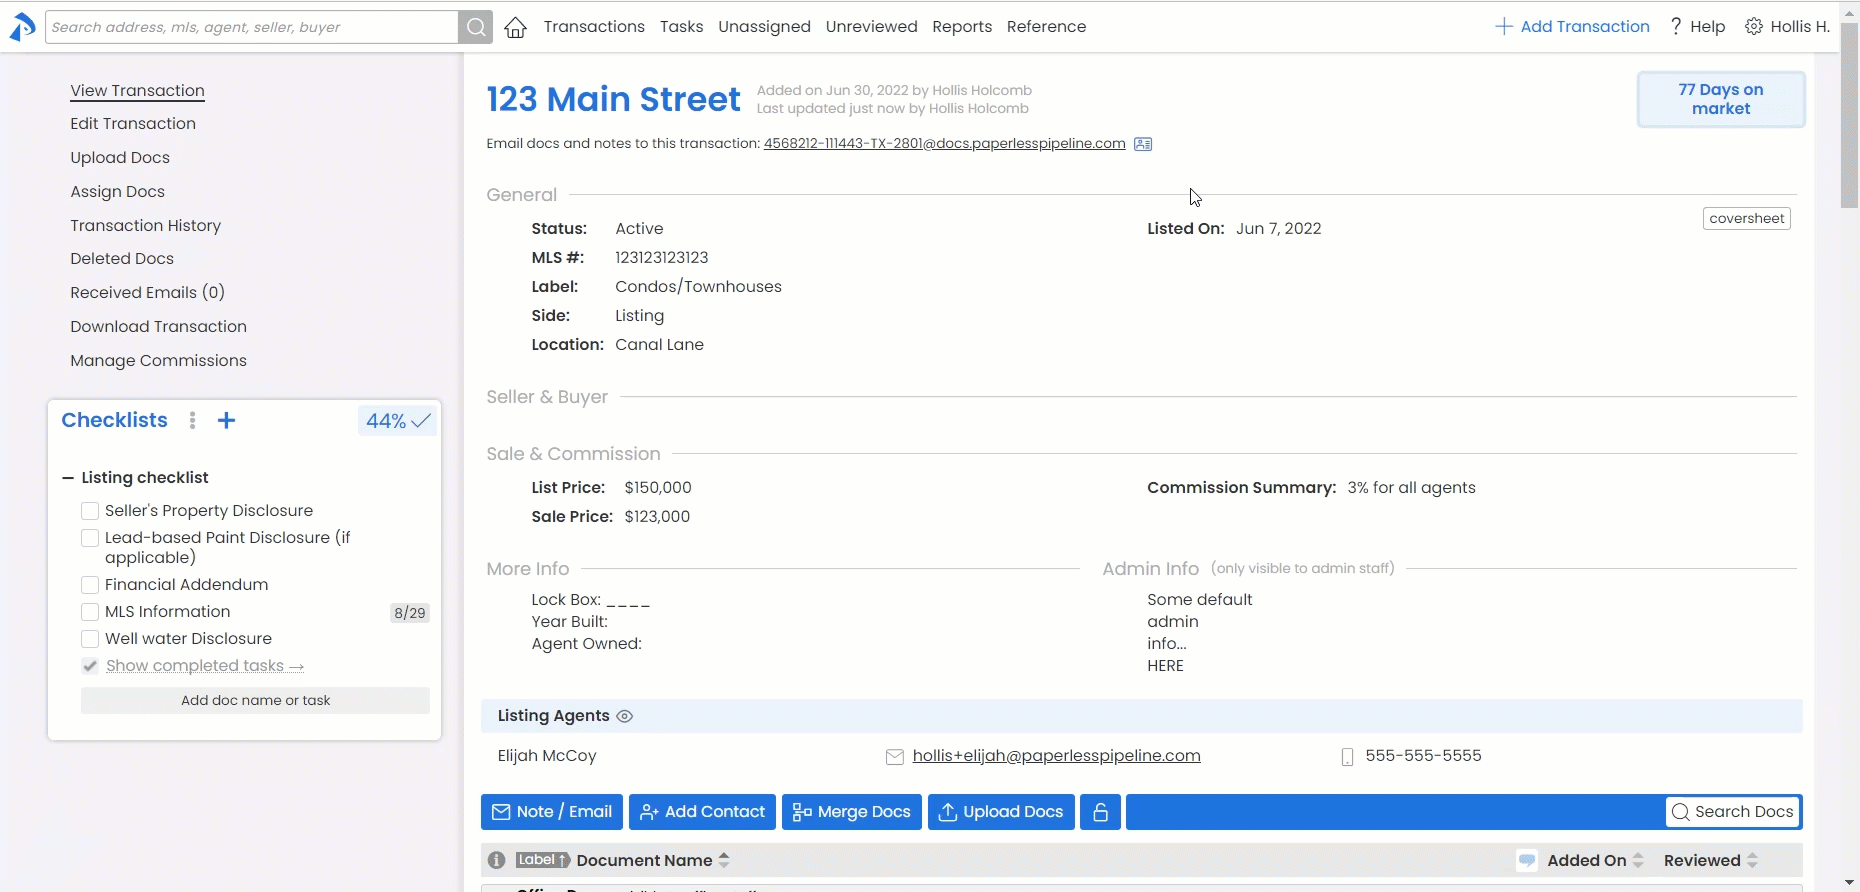Click Add Transaction in top bar
The width and height of the screenshot is (1860, 892).
pyautogui.click(x=1572, y=27)
